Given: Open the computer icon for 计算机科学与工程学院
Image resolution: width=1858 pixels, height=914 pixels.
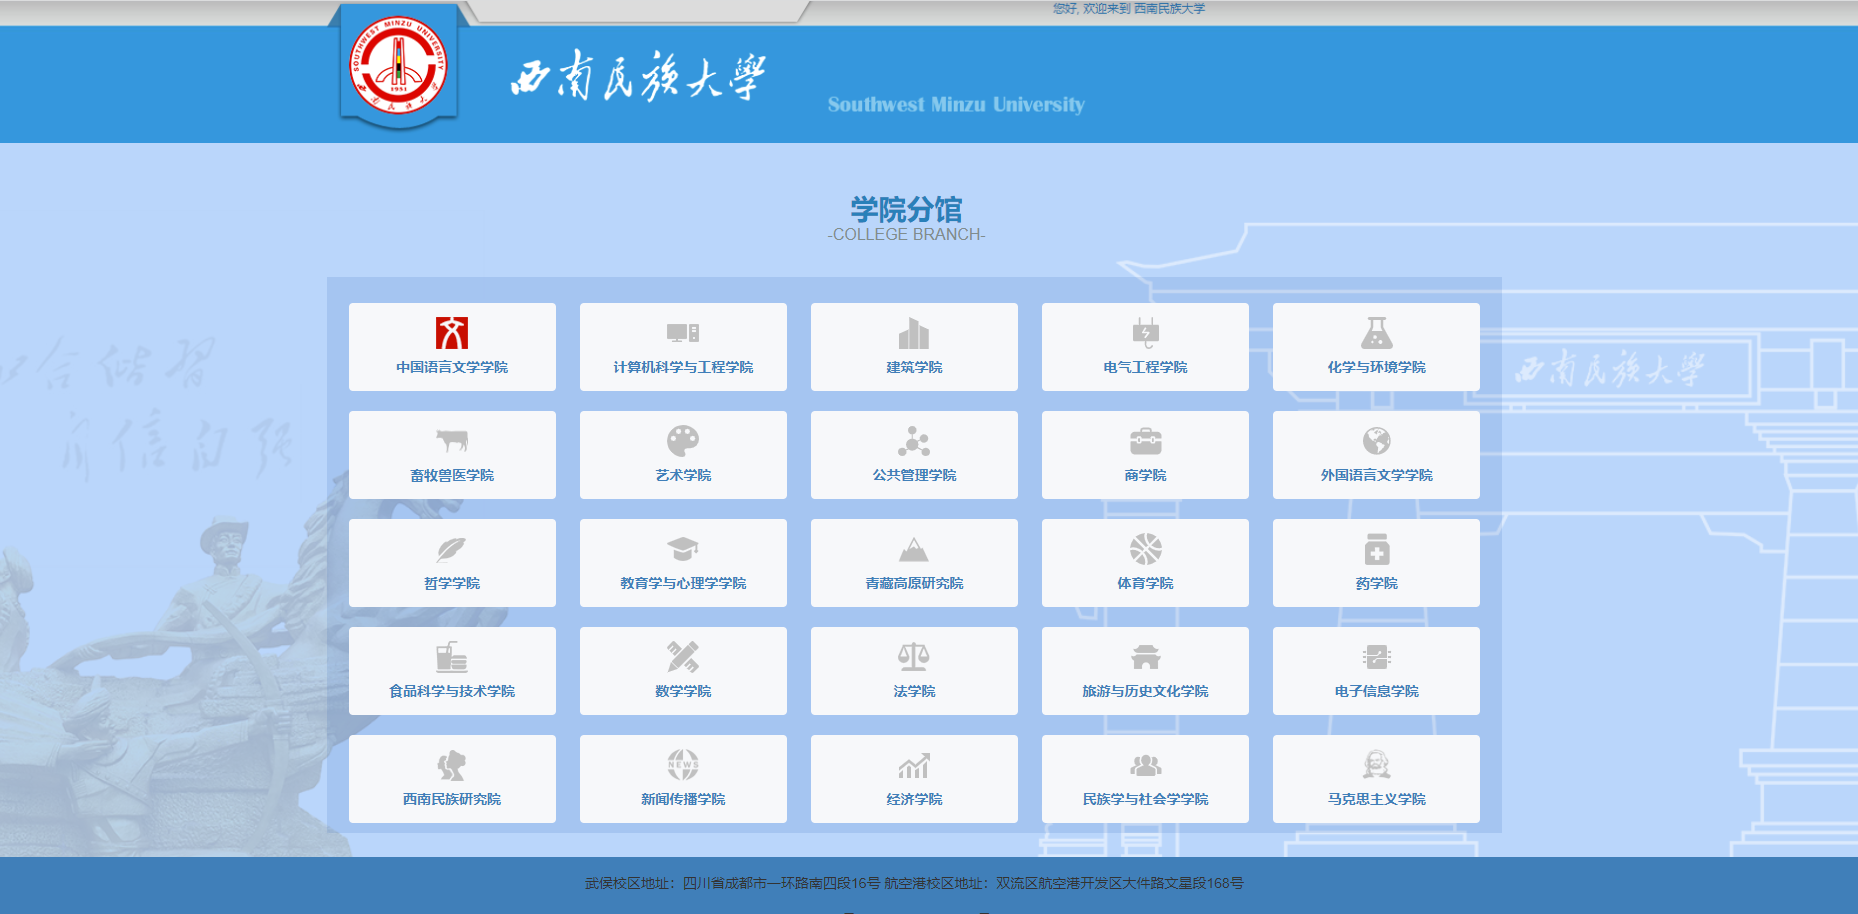Looking at the screenshot, I should point(683,333).
